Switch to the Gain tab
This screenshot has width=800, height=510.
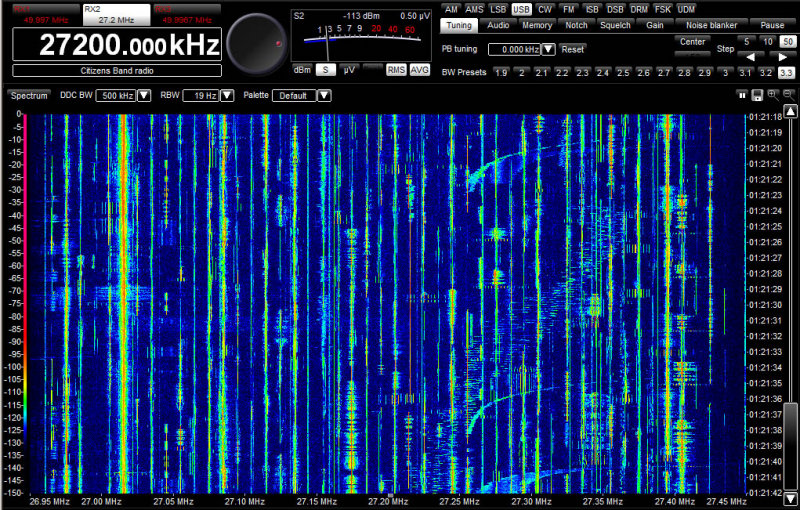655,25
